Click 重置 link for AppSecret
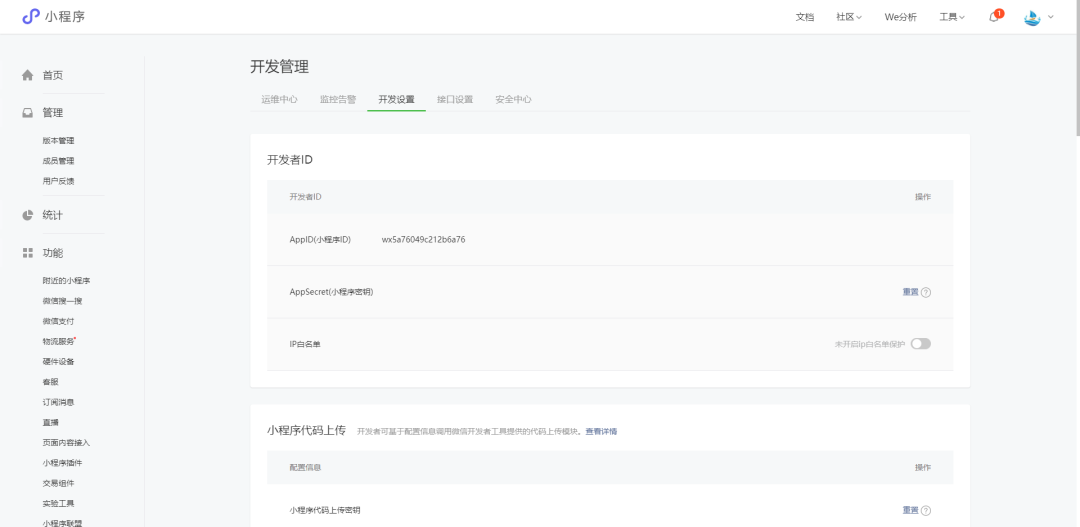This screenshot has width=1080, height=527. 910,292
